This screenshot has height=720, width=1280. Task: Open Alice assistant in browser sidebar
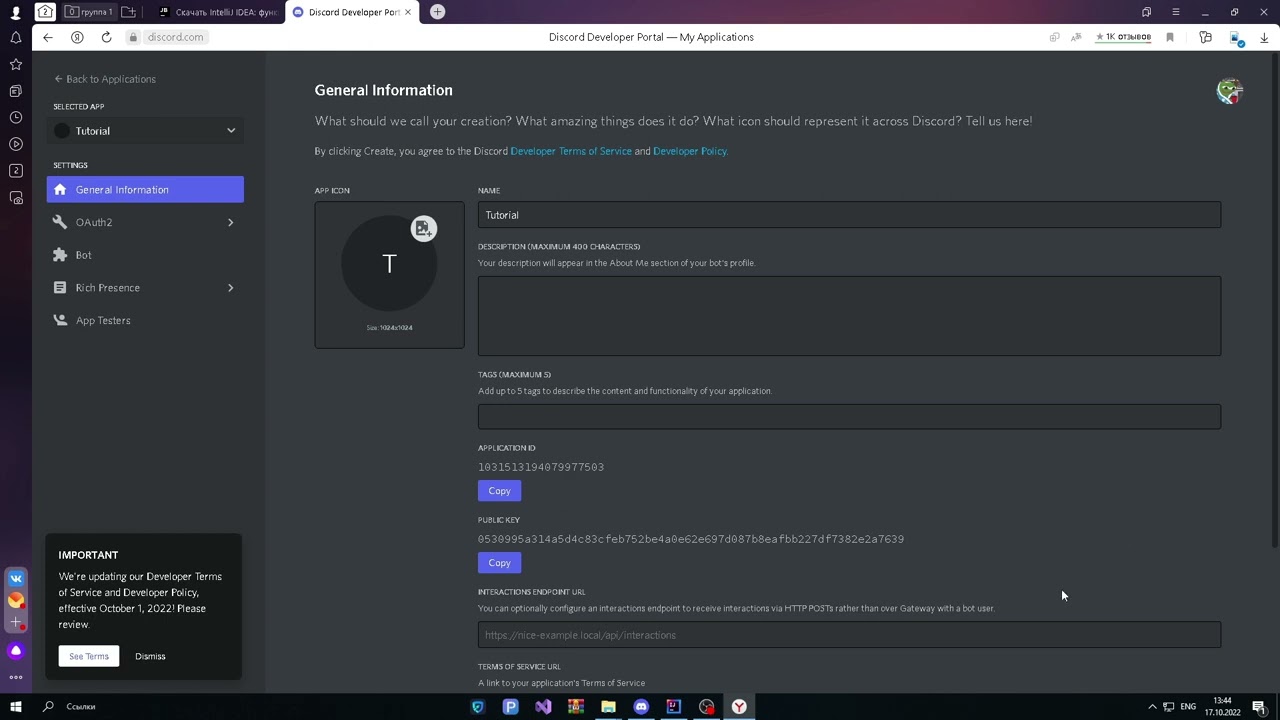coord(16,651)
